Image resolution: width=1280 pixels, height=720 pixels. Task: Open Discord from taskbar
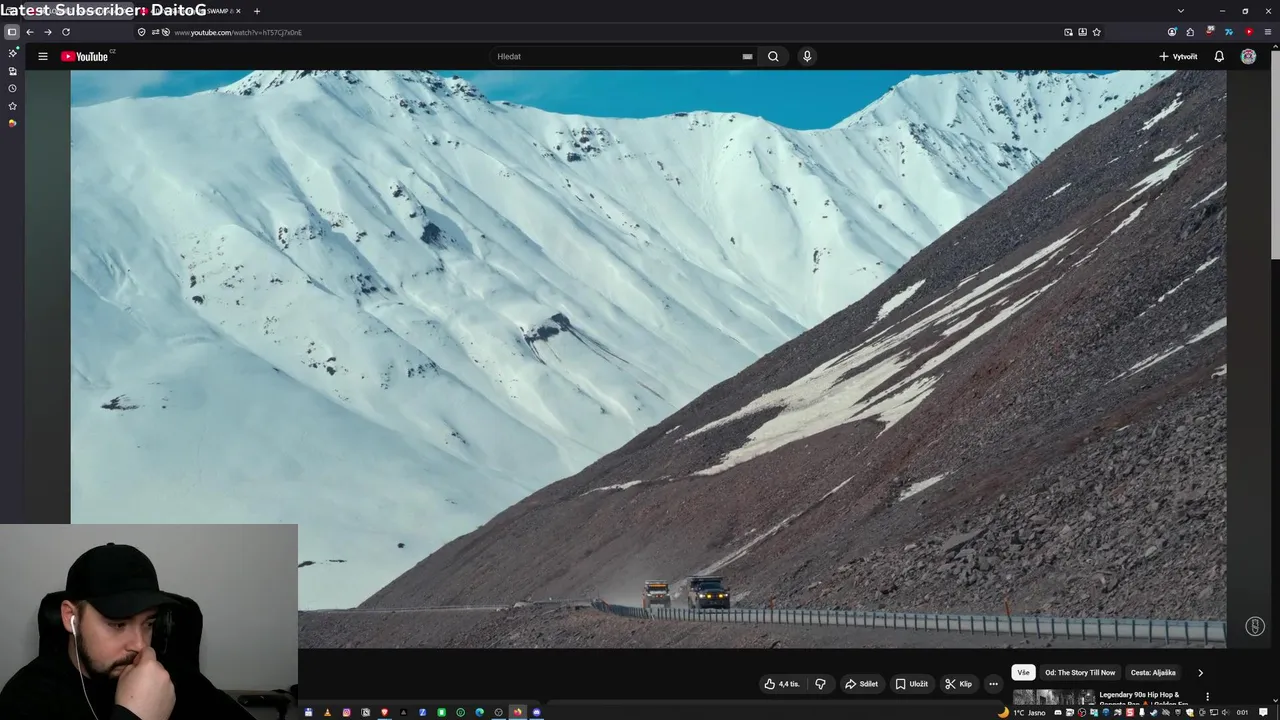click(536, 712)
